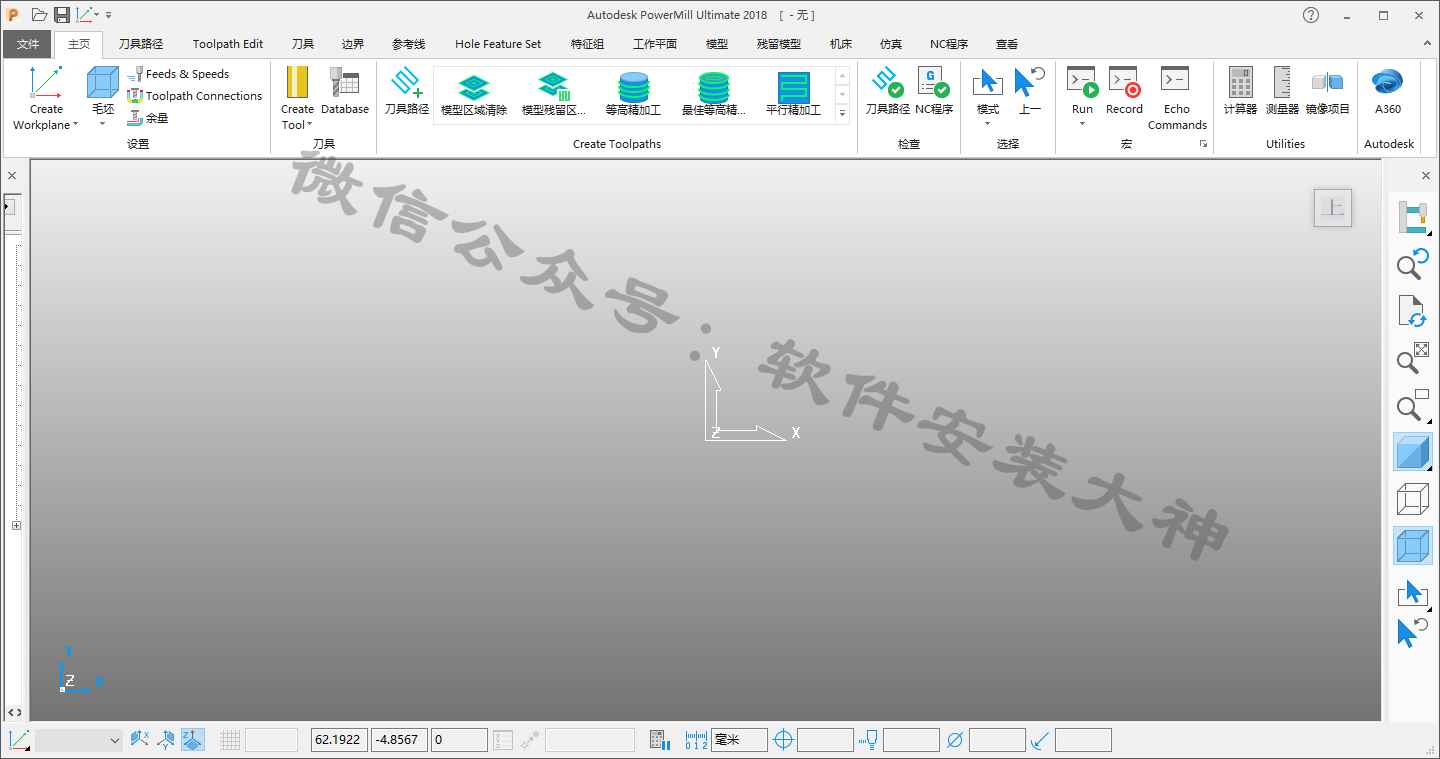Expand the explorer tree plus node
Viewport: 1440px width, 759px height.
point(16,525)
